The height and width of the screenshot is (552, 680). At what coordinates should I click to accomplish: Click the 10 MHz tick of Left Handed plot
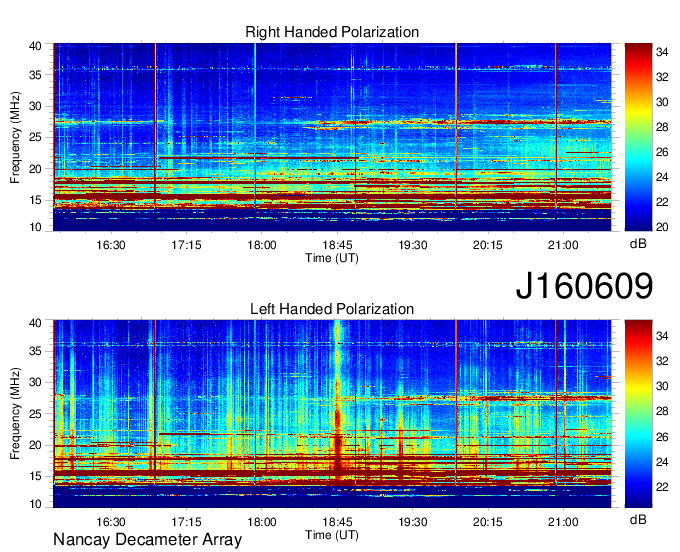click(36, 504)
